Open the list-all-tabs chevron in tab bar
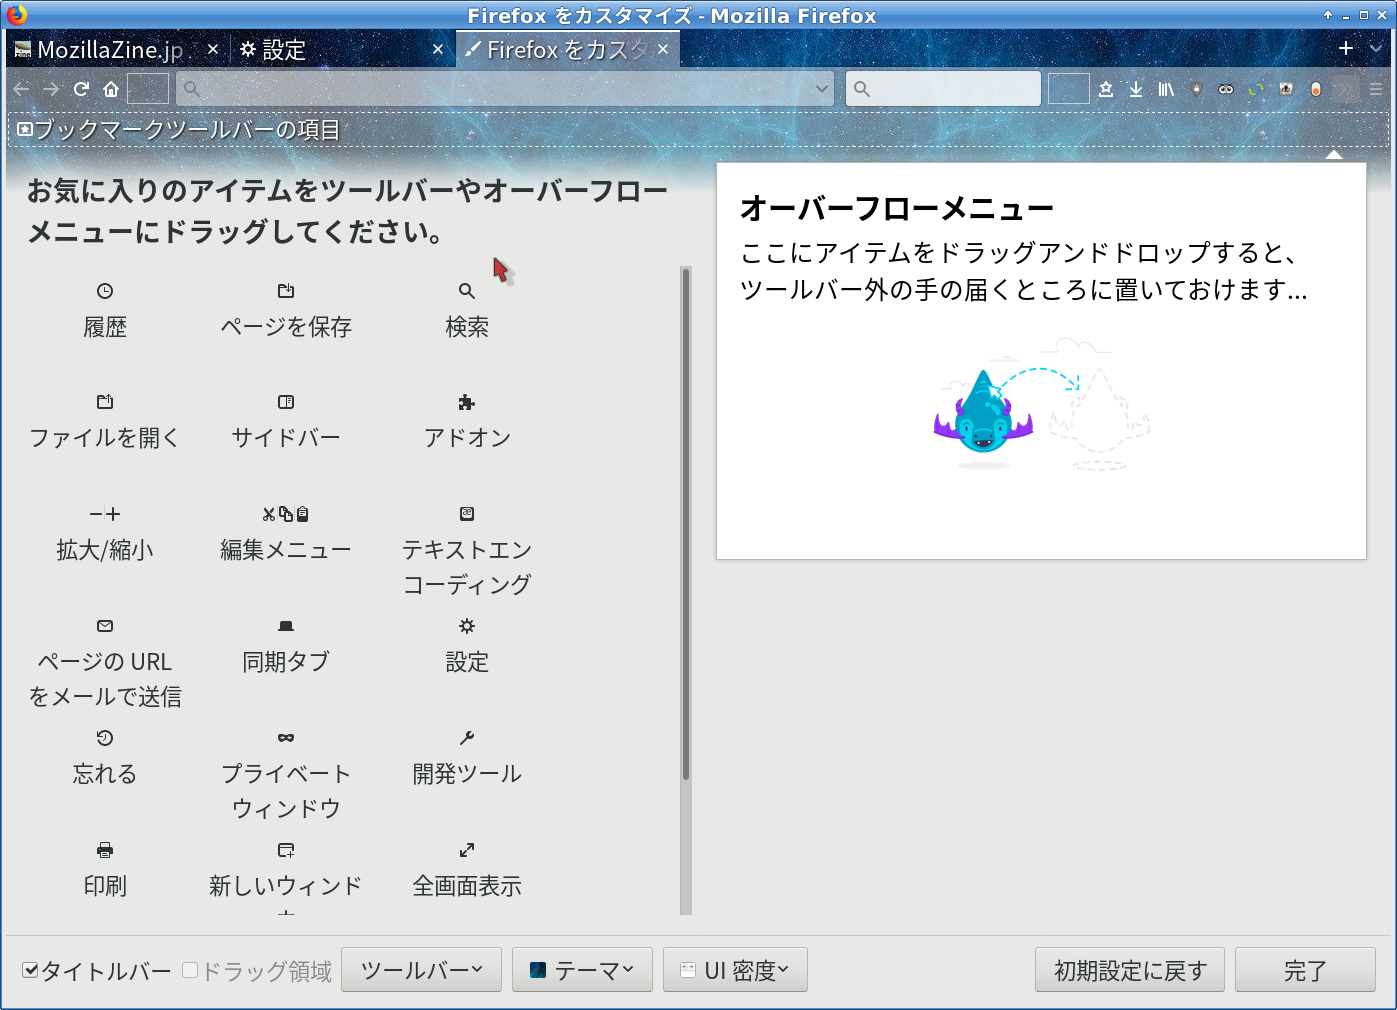Image resolution: width=1397 pixels, height=1010 pixels. (x=1376, y=48)
